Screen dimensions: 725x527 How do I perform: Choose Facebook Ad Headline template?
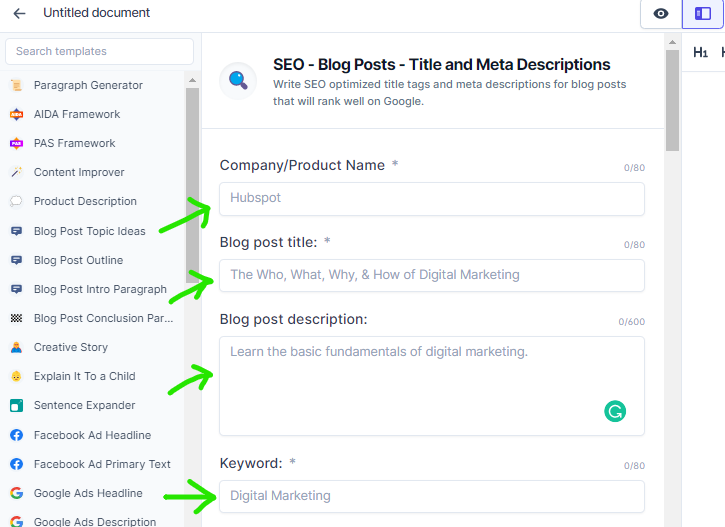click(92, 435)
